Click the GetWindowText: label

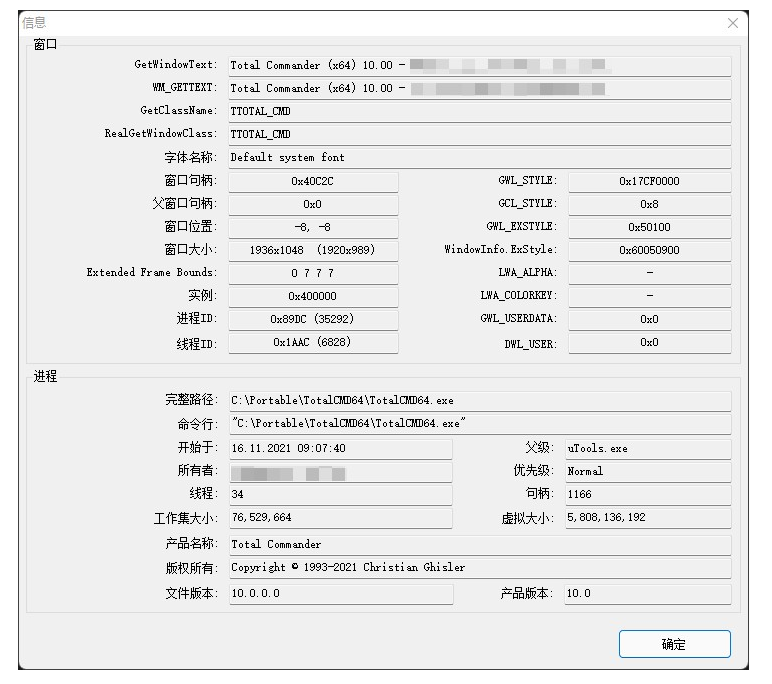point(175,65)
